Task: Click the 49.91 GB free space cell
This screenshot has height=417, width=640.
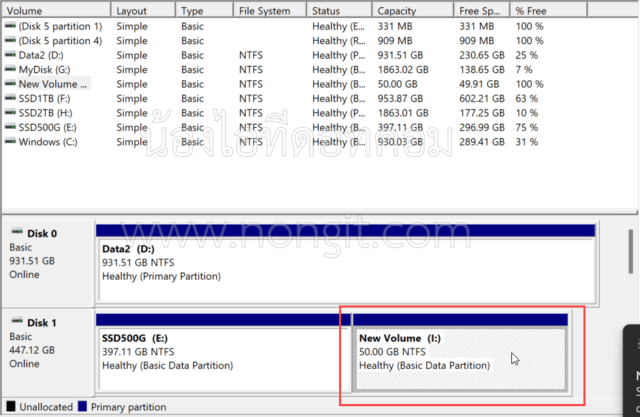Action: (x=479, y=84)
